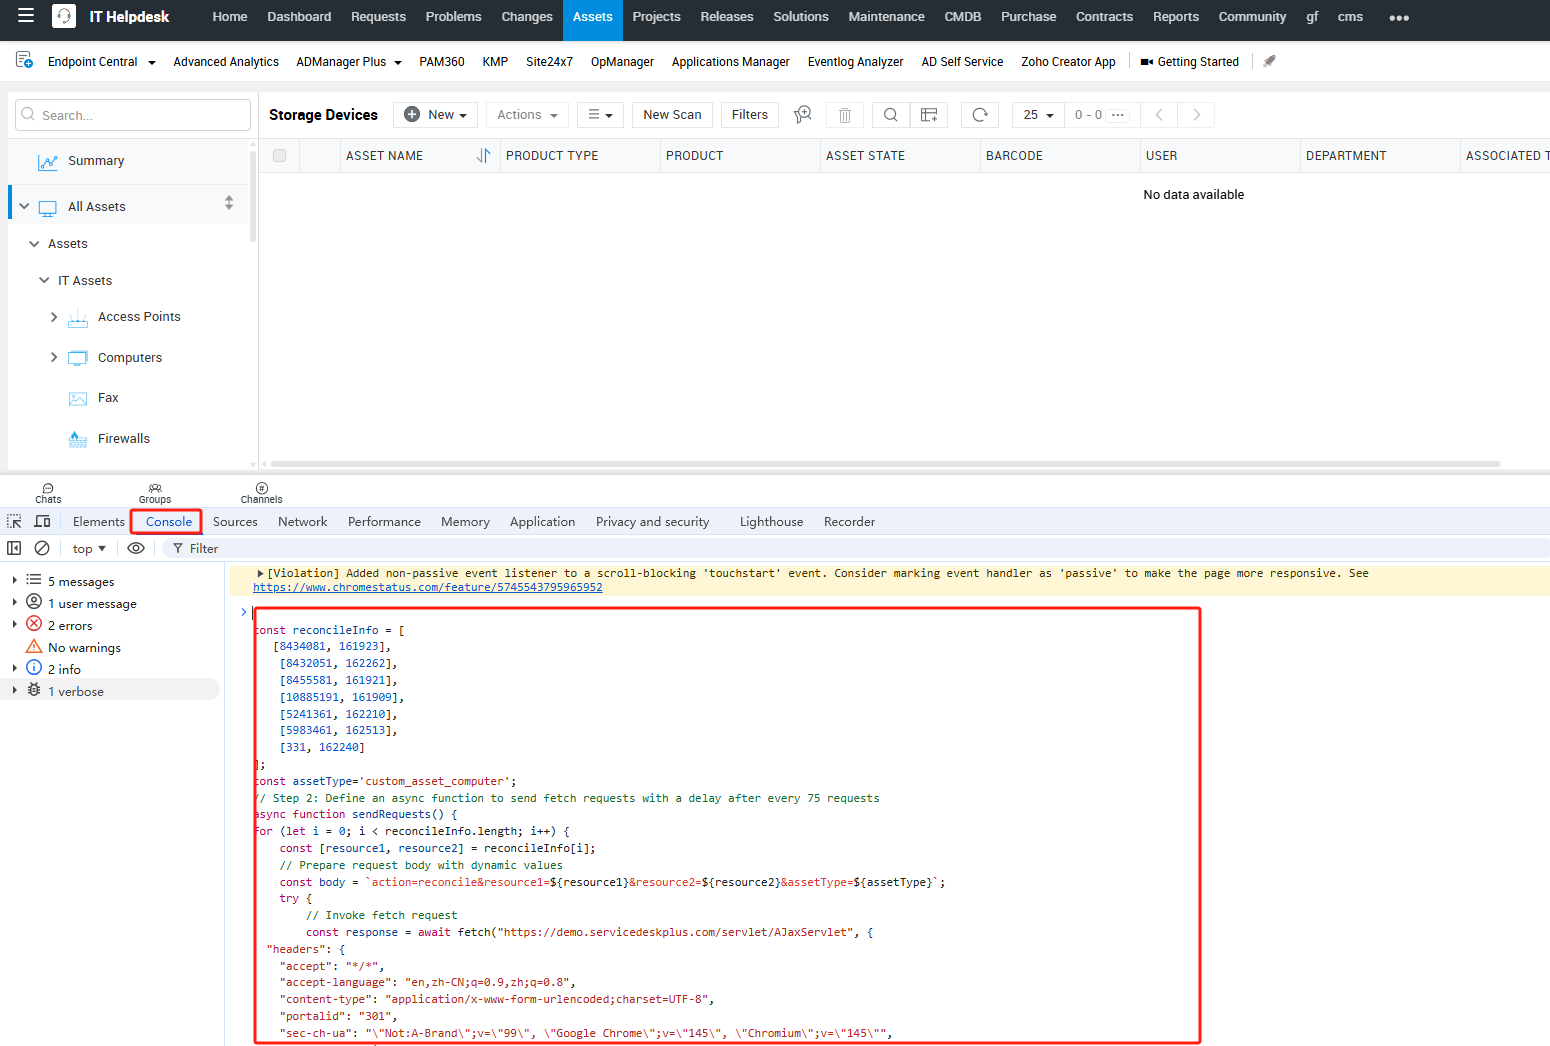Click the trash delete icon
Viewport: 1550px width, 1046px height.
845,115
